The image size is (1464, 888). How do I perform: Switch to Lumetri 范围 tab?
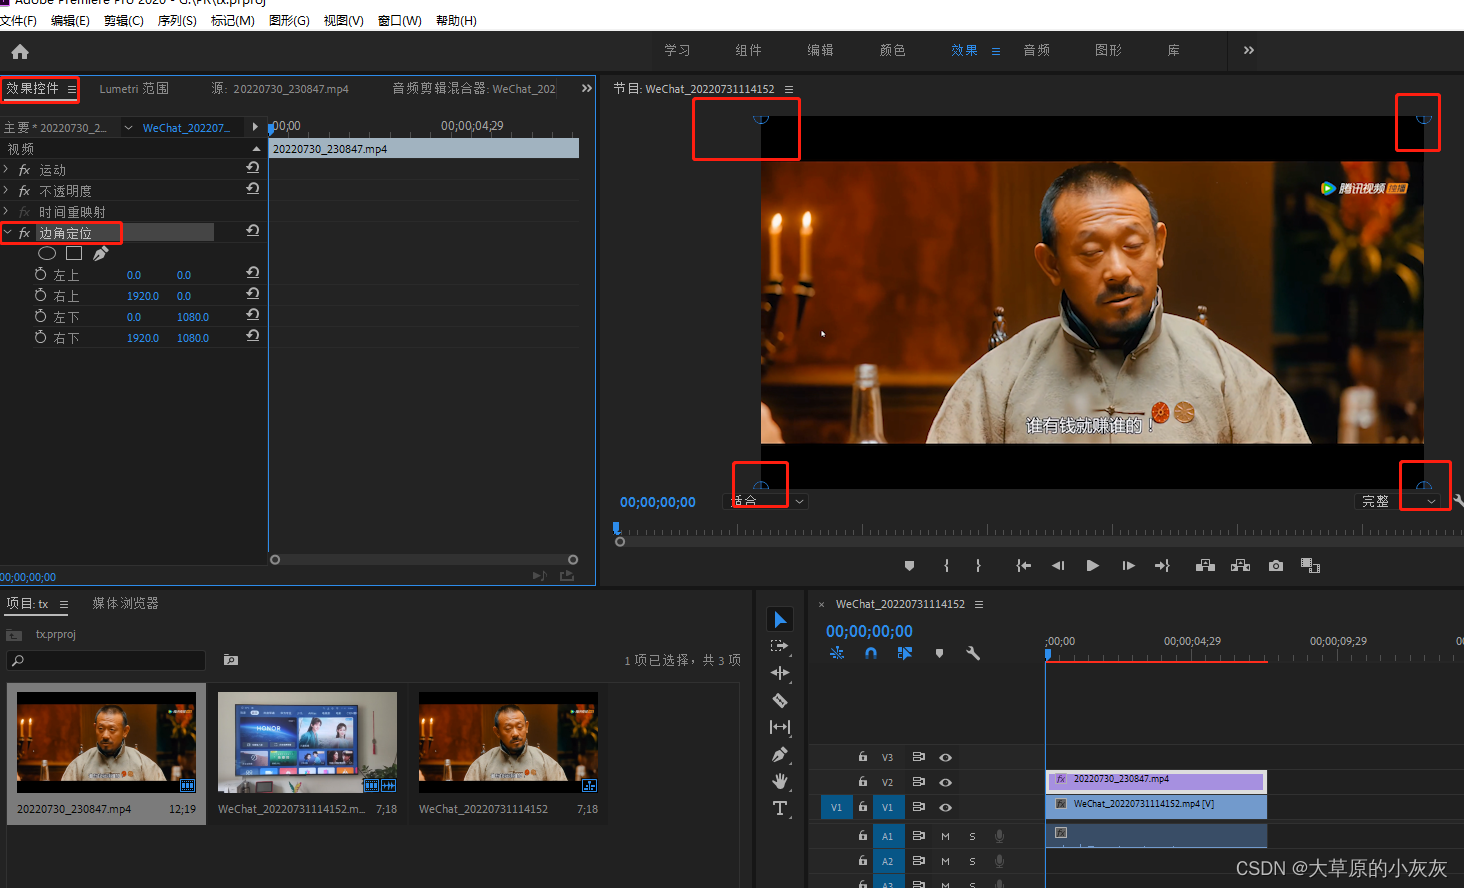(134, 89)
